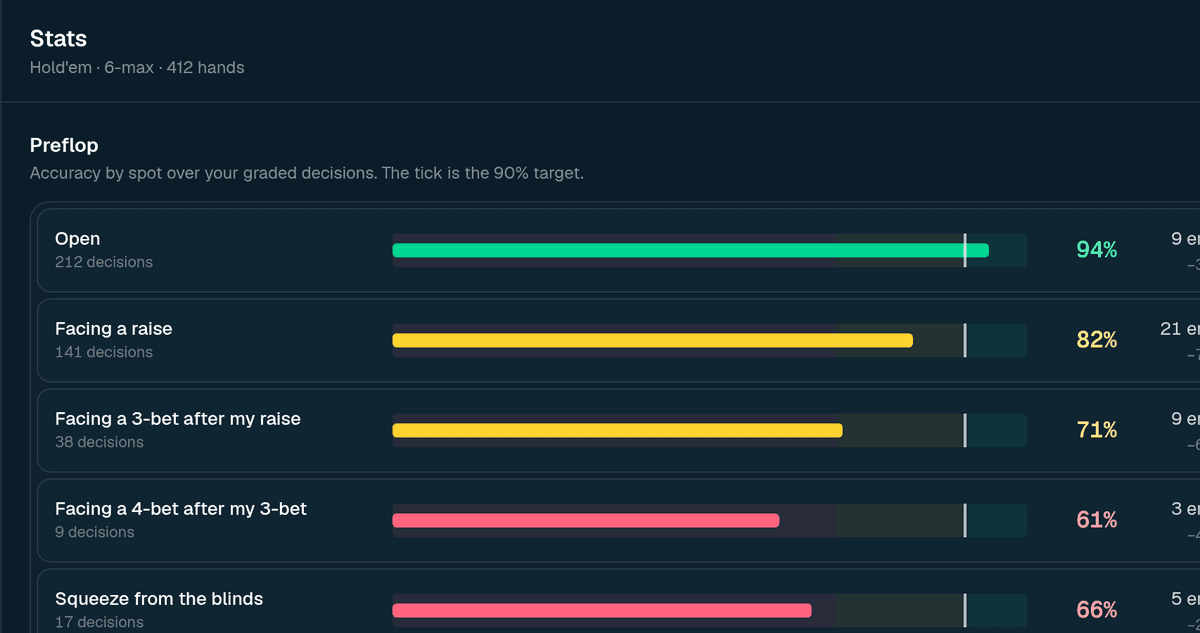Select "Squeeze from the blinds" label

[x=159, y=599]
